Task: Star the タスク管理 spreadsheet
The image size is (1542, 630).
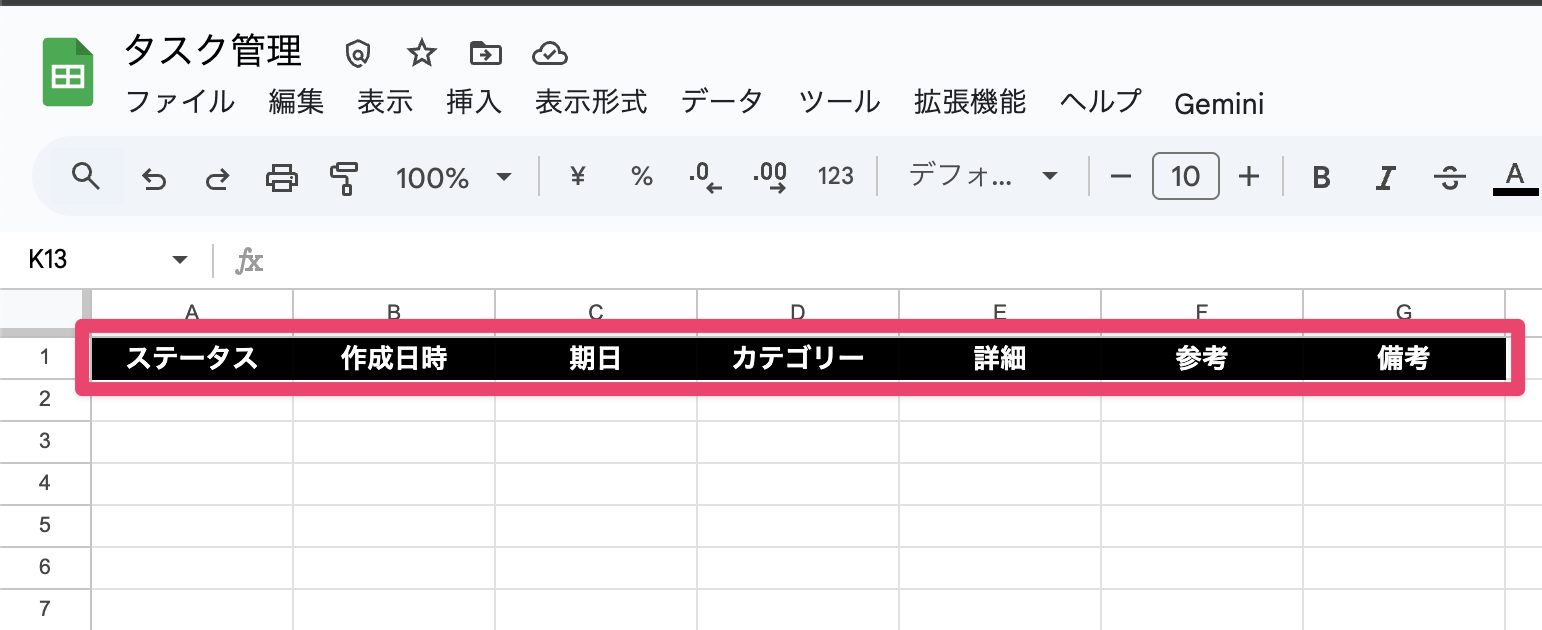Action: [421, 53]
